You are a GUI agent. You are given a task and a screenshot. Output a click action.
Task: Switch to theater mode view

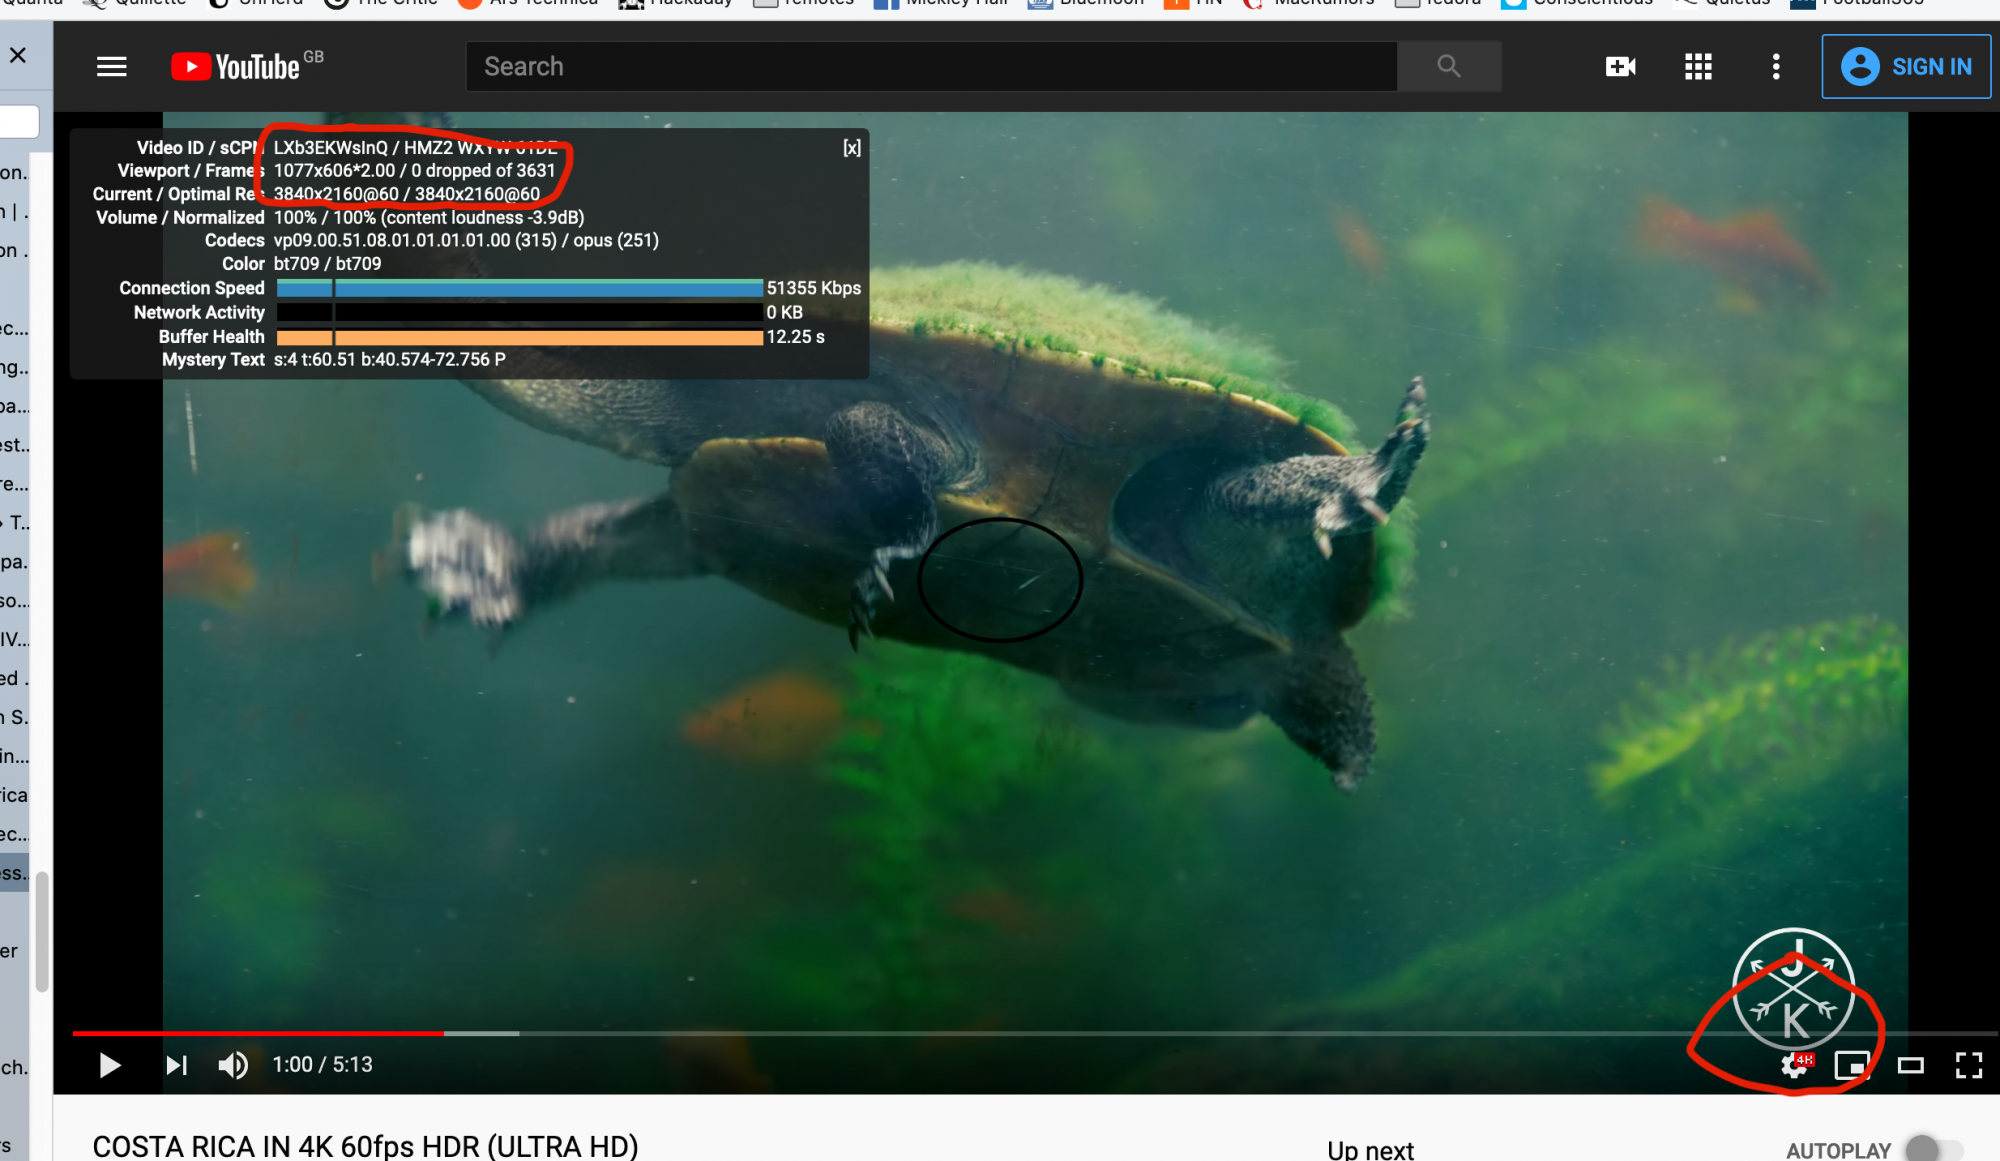[x=1910, y=1066]
